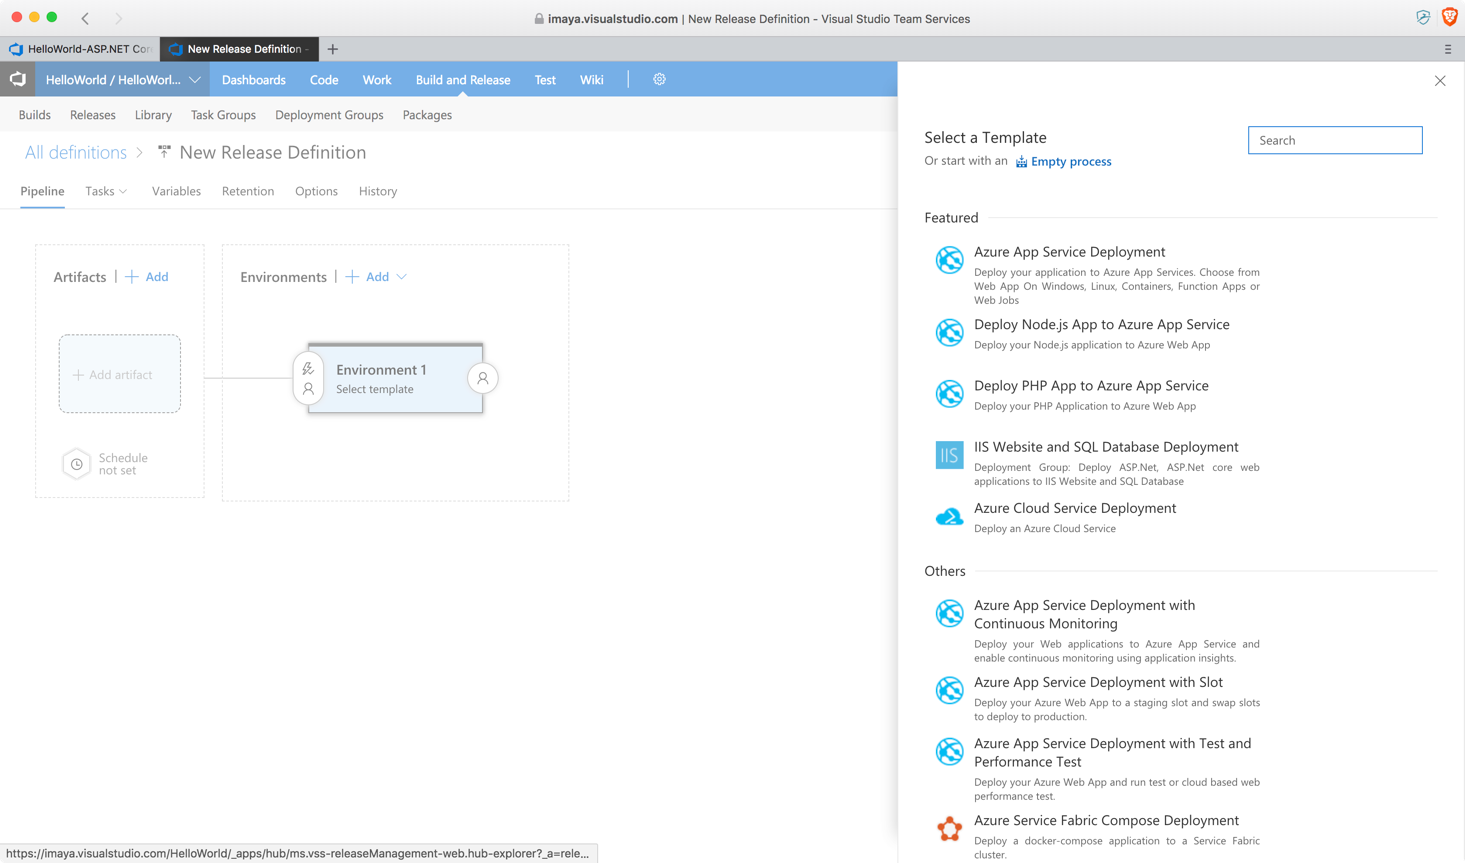Image resolution: width=1465 pixels, height=863 pixels.
Task: Go to Packages sub-tab
Action: (427, 115)
